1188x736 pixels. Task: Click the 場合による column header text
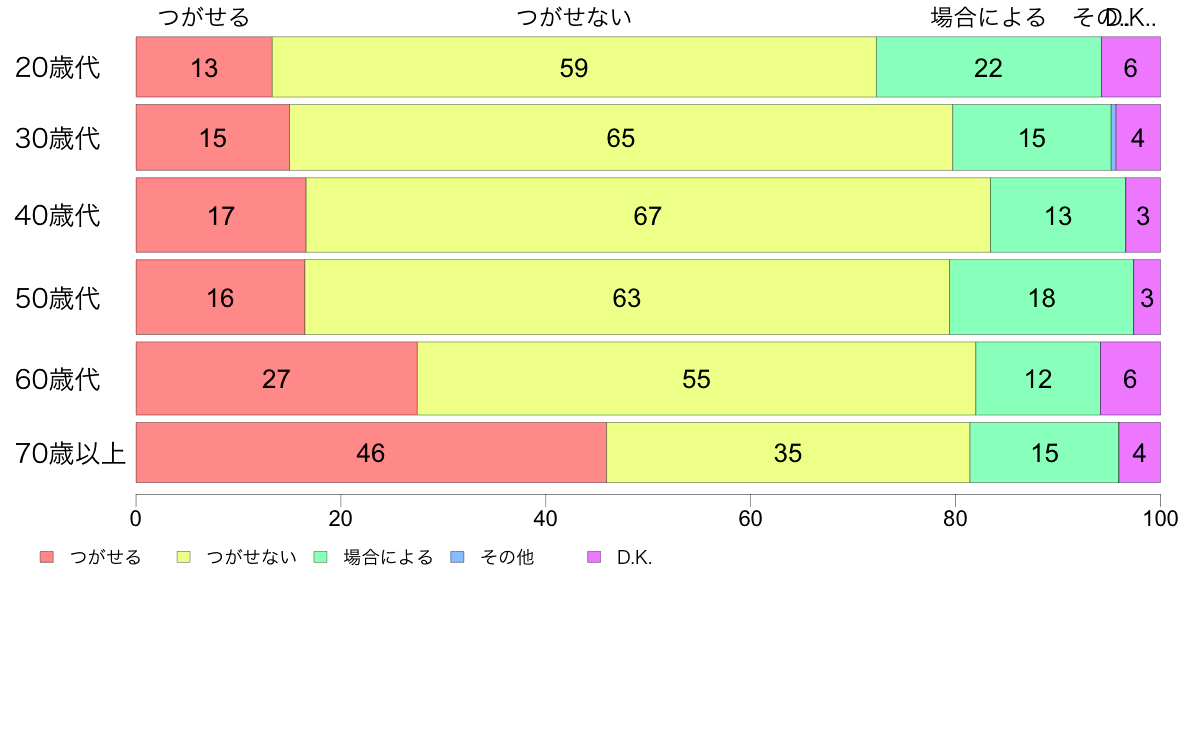click(988, 17)
